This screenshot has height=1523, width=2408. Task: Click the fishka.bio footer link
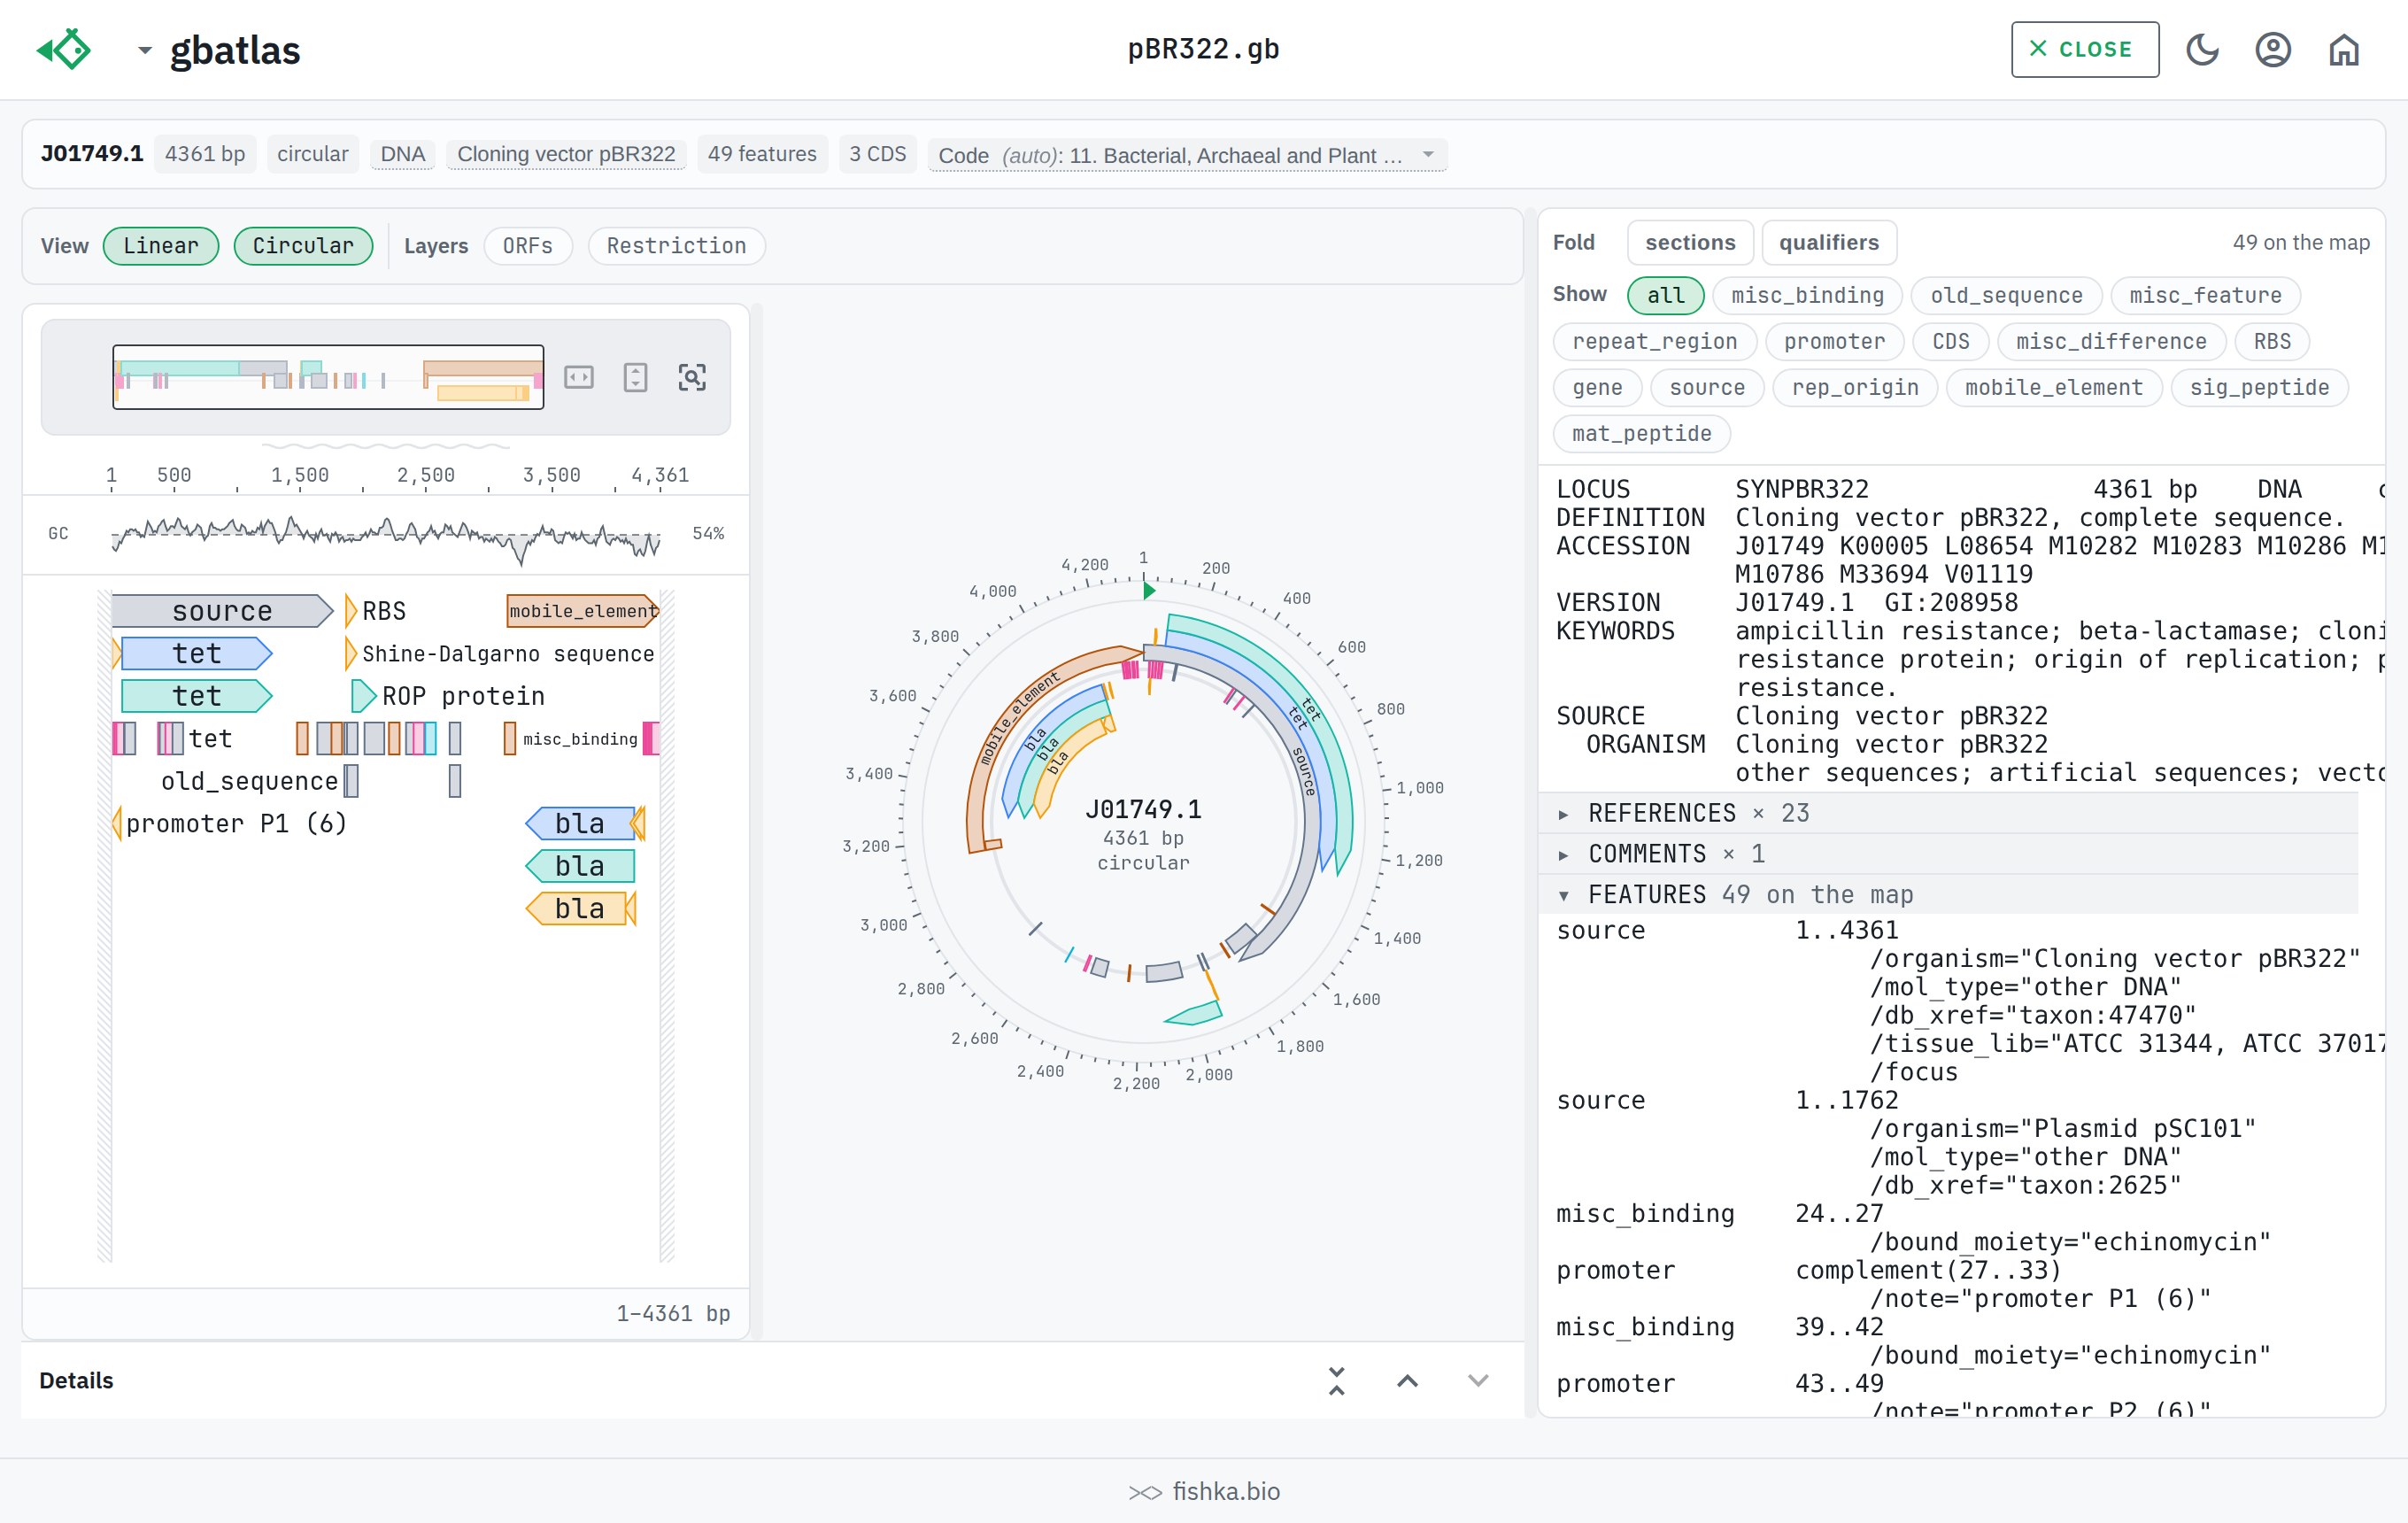point(1204,1492)
